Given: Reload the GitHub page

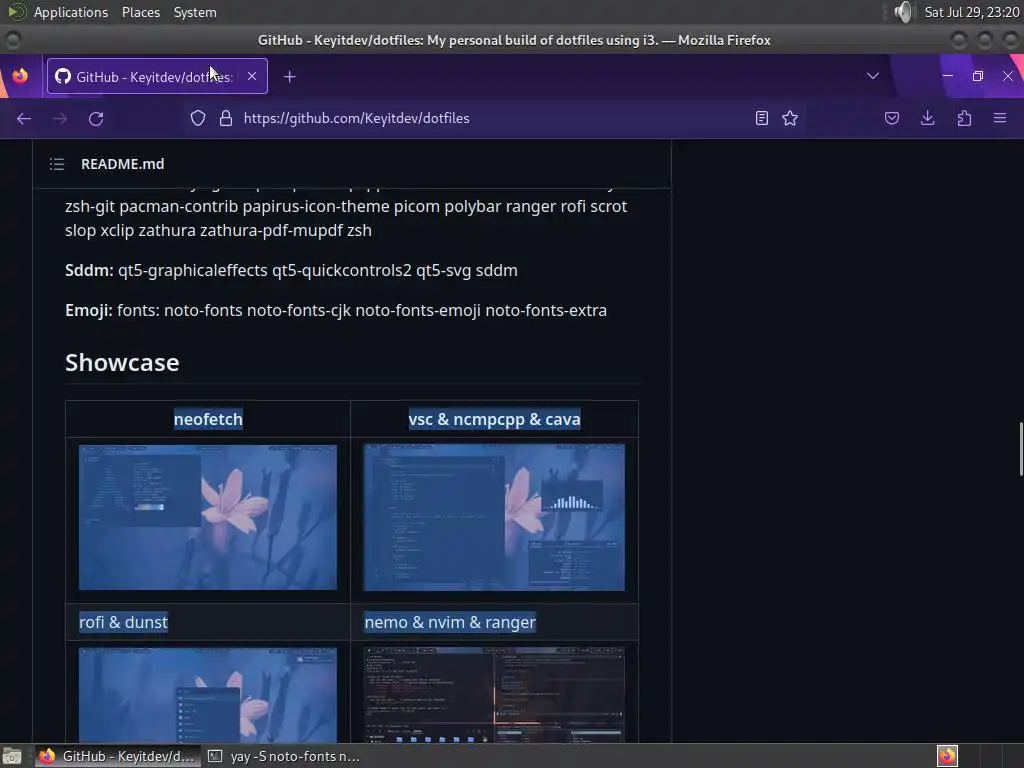Looking at the screenshot, I should (96, 118).
